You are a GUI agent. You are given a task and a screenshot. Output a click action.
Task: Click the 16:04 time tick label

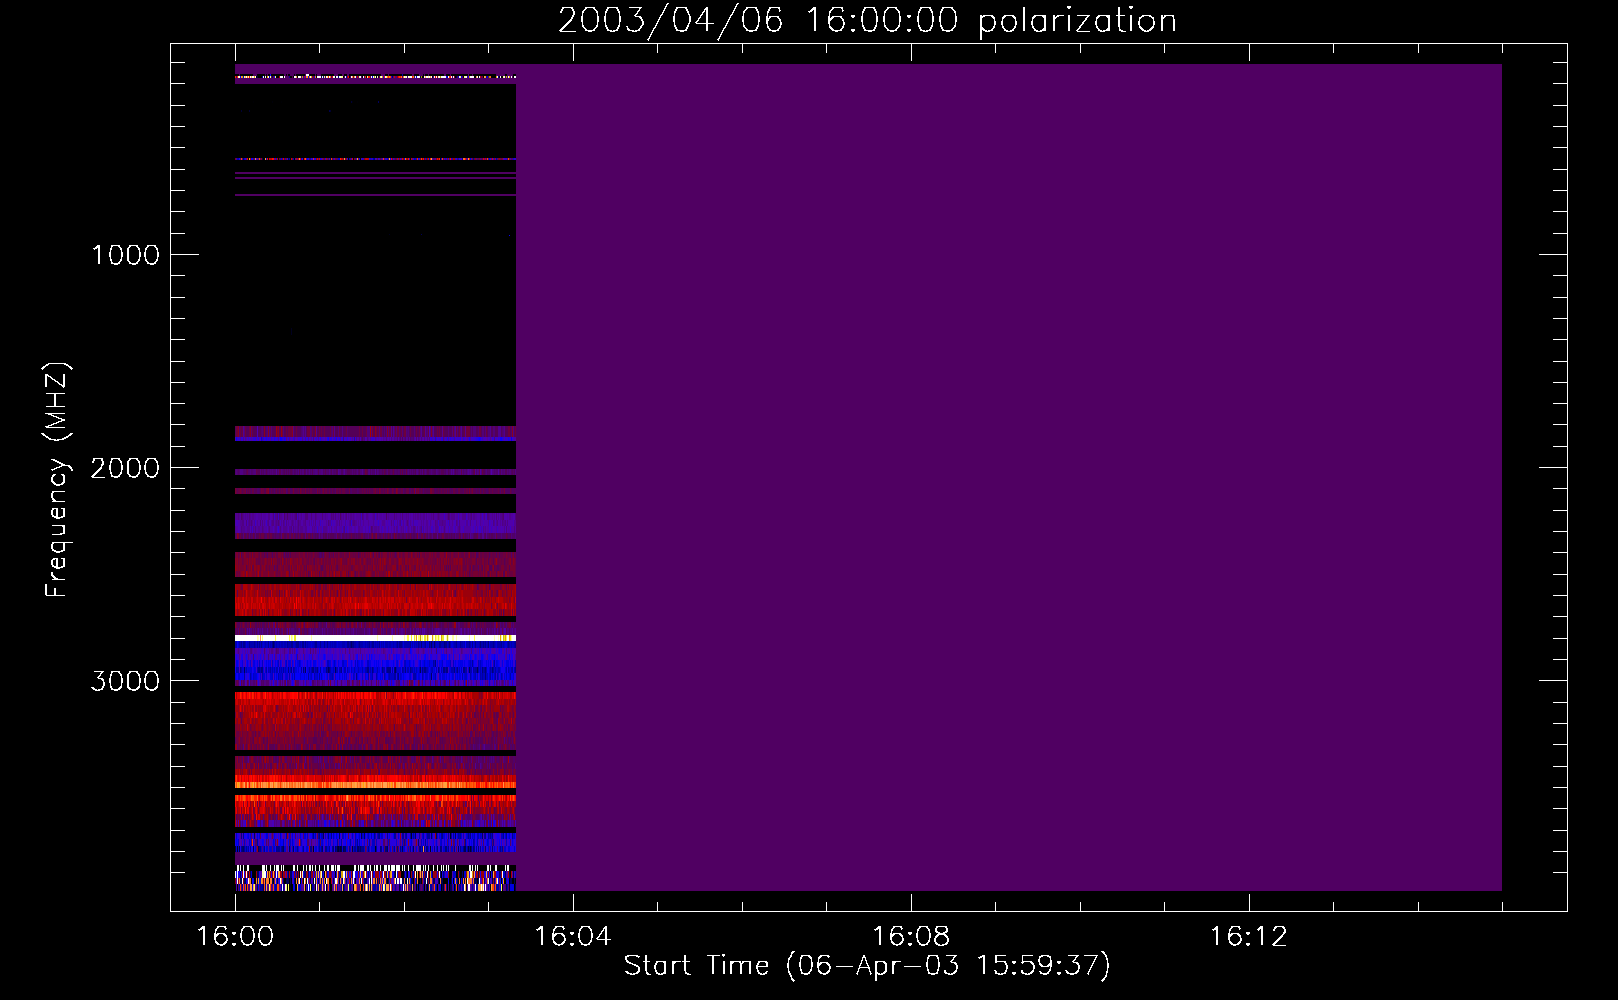click(x=573, y=937)
